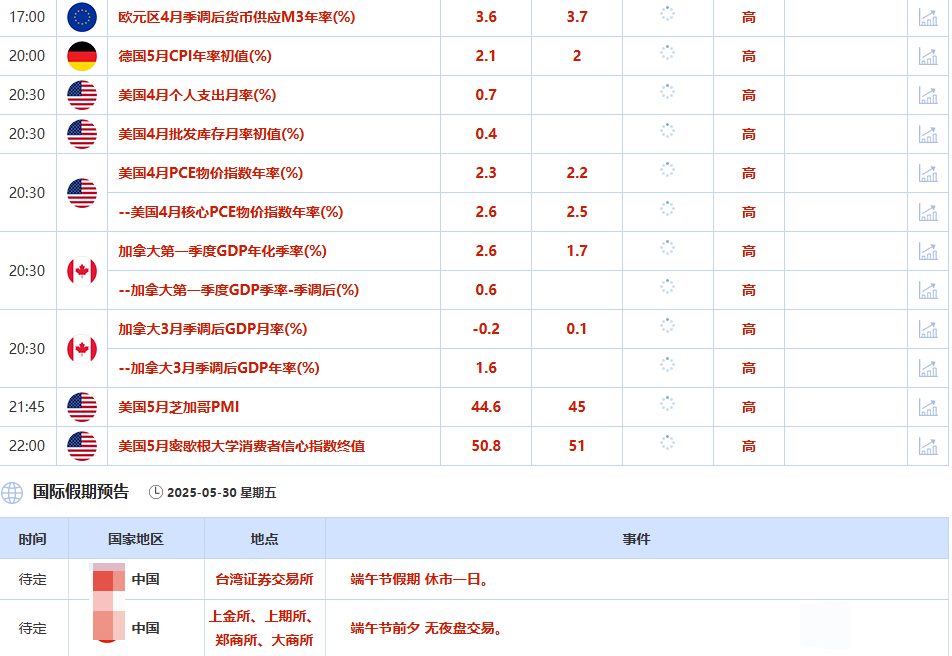This screenshot has width=952, height=656.
Task: Click 事件 column header
Action: click(x=636, y=539)
